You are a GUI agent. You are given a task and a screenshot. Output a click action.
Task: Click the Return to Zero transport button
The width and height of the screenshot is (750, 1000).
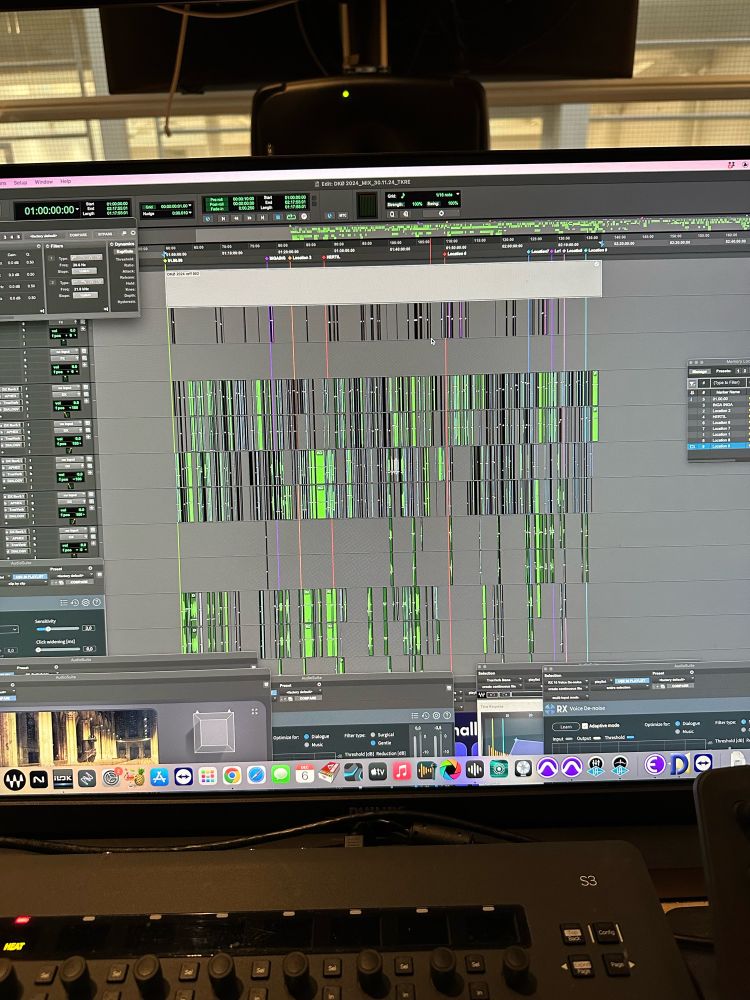223,218
